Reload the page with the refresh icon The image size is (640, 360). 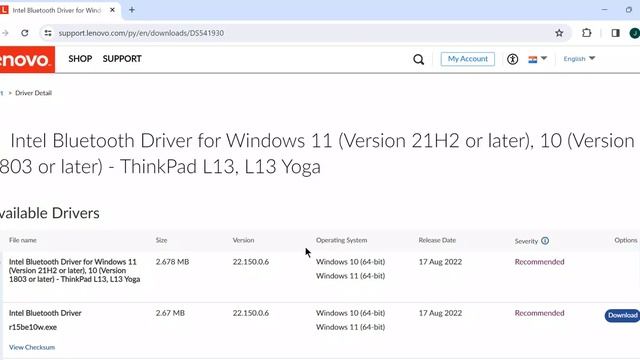[x=25, y=33]
